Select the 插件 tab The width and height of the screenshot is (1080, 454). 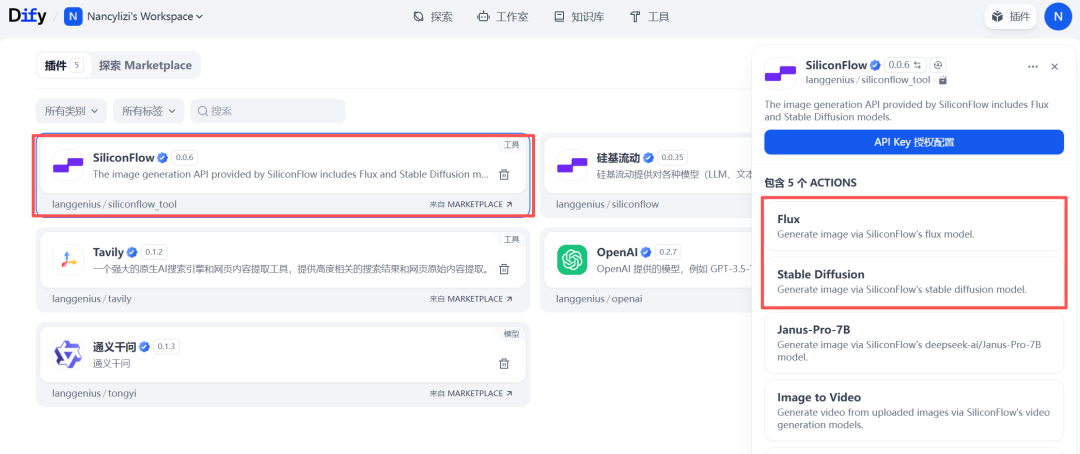(64, 65)
